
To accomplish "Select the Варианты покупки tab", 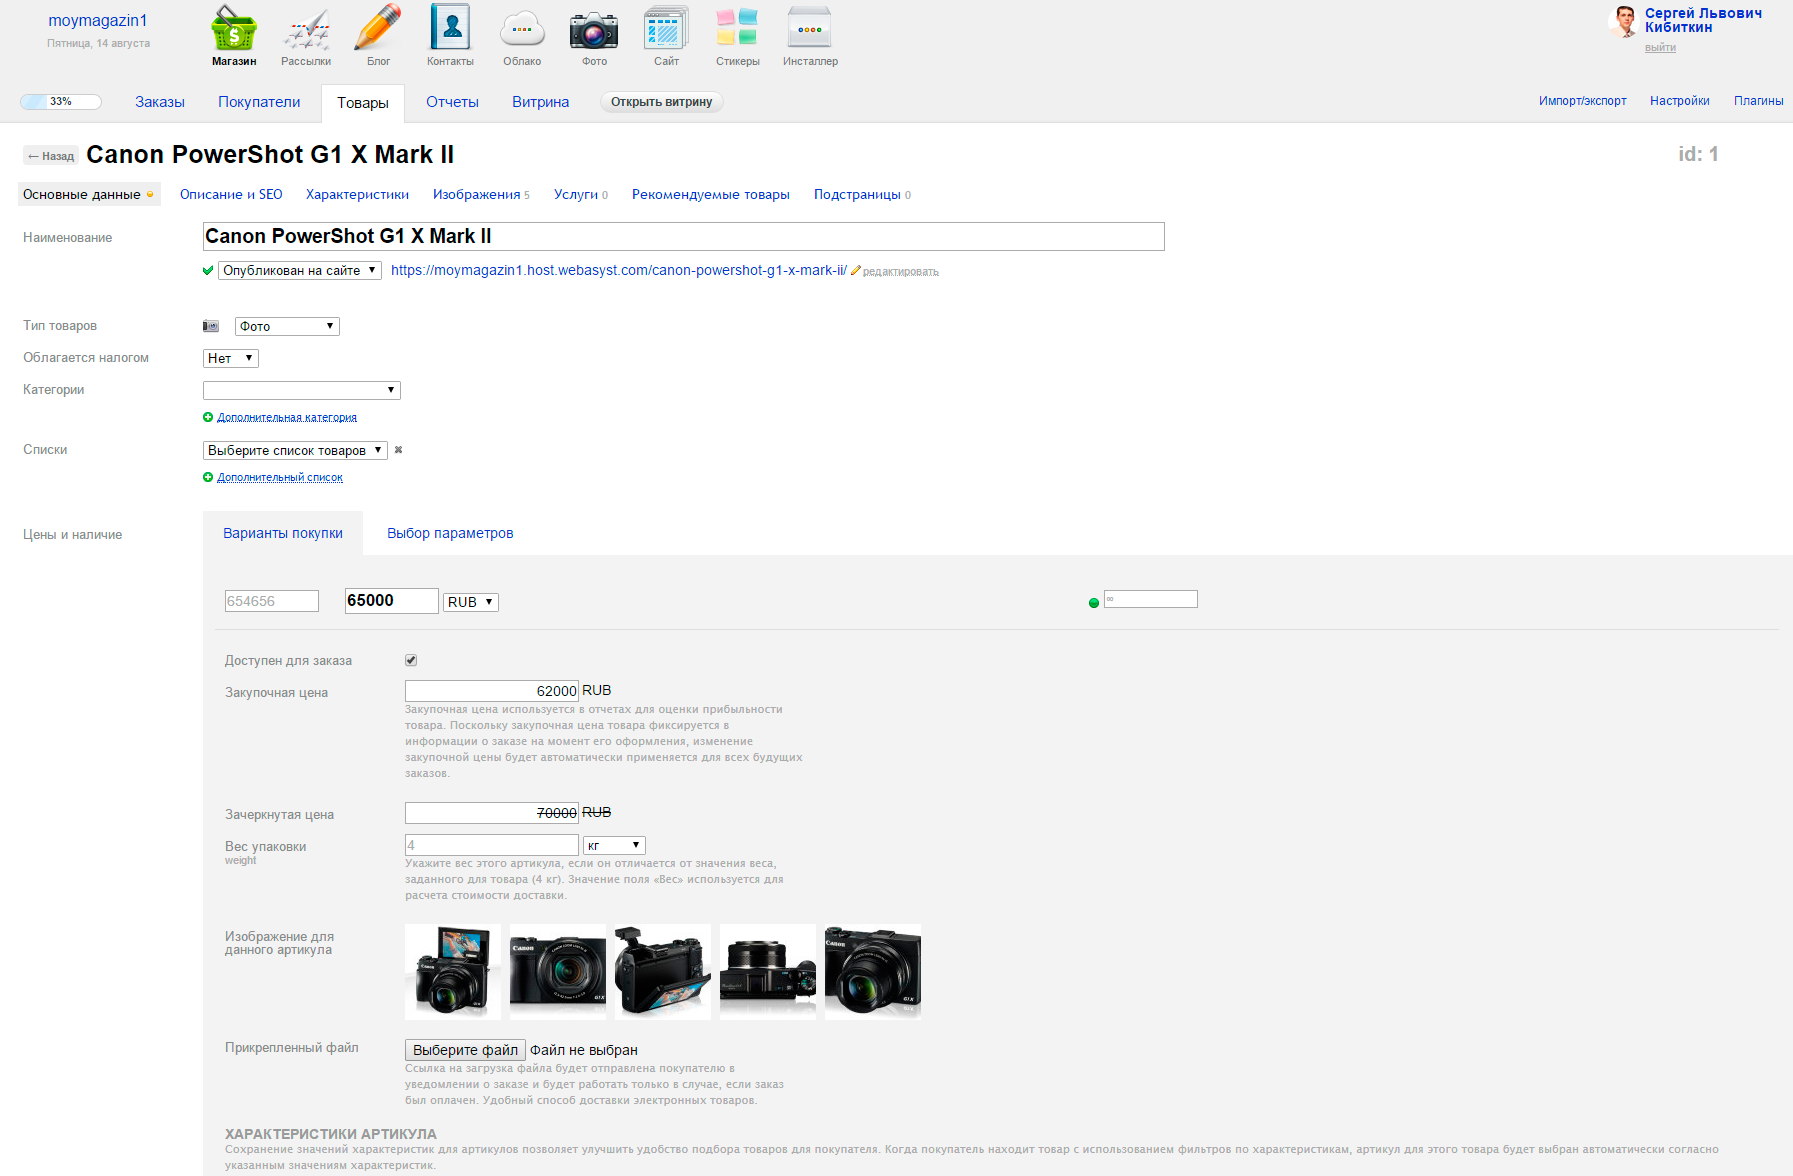I will tap(283, 533).
